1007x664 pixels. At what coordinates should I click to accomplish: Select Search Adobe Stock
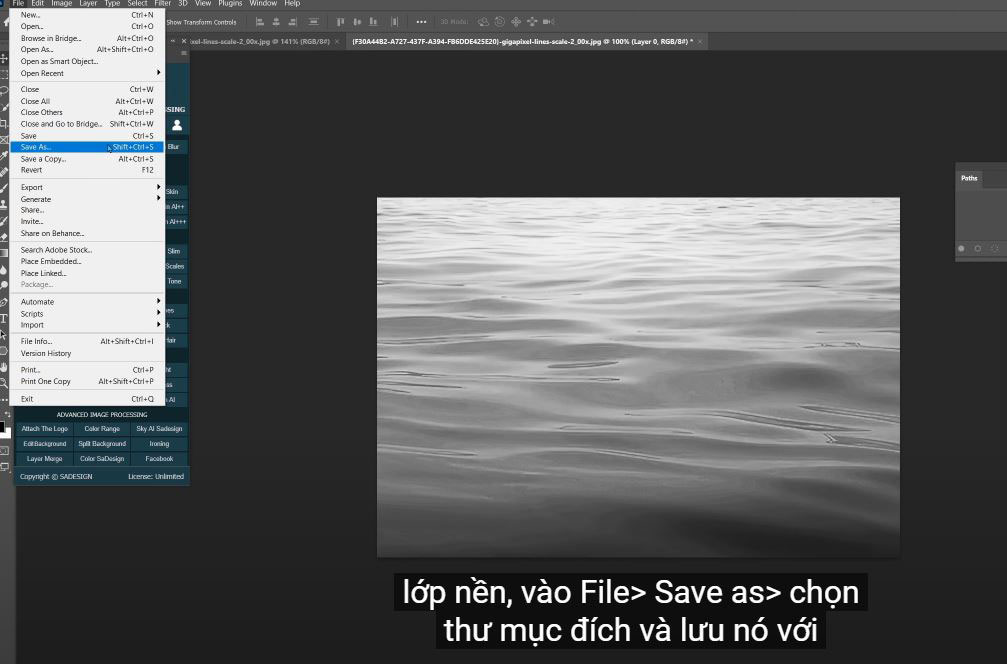[x=88, y=250]
